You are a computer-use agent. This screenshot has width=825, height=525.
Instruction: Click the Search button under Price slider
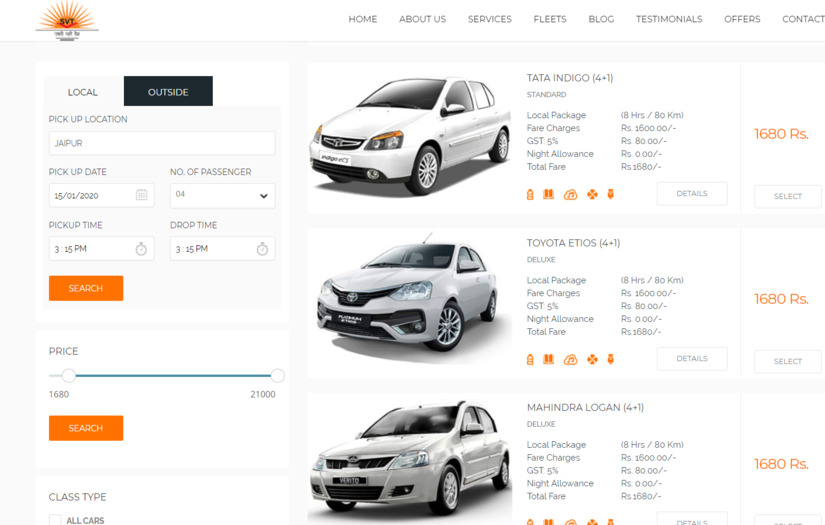(86, 428)
